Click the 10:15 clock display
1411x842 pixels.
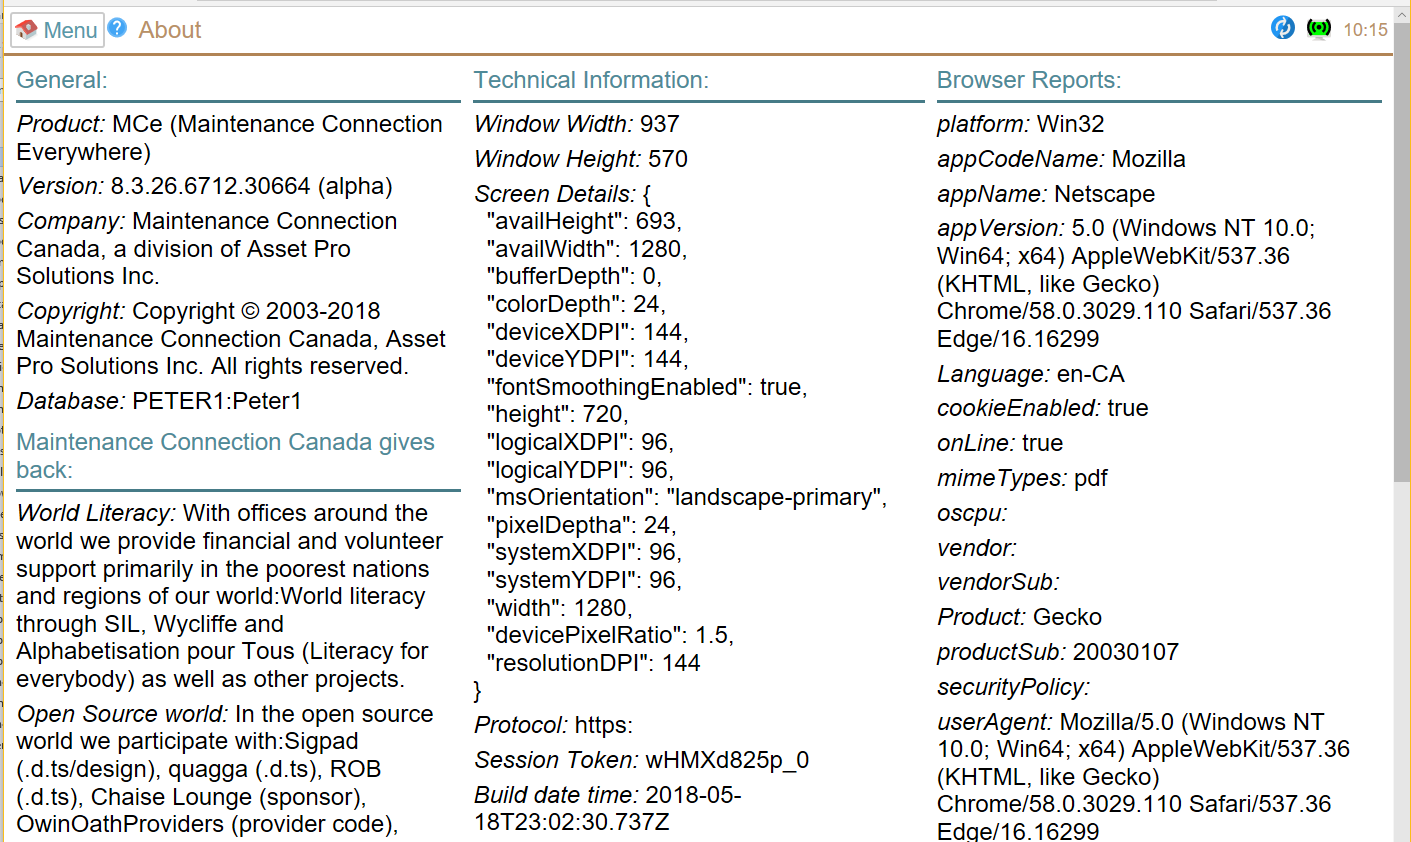(1365, 30)
